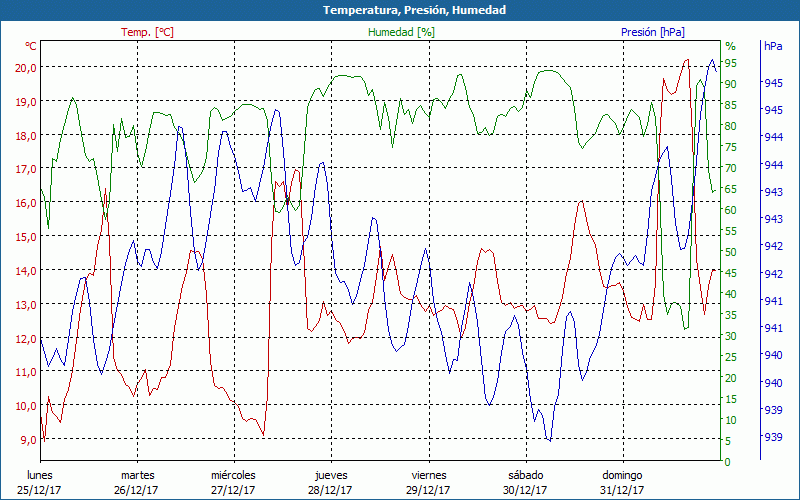Select the viernes 29/12/17 date marker
Viewport: 800px width, 500px height.
click(428, 482)
